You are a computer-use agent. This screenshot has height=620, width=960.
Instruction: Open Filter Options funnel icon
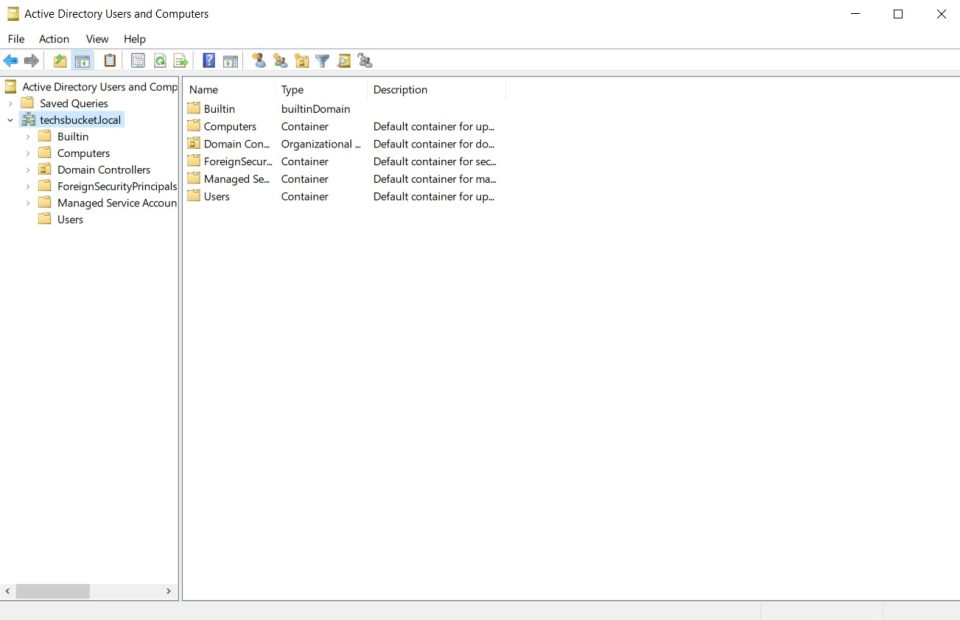click(323, 61)
